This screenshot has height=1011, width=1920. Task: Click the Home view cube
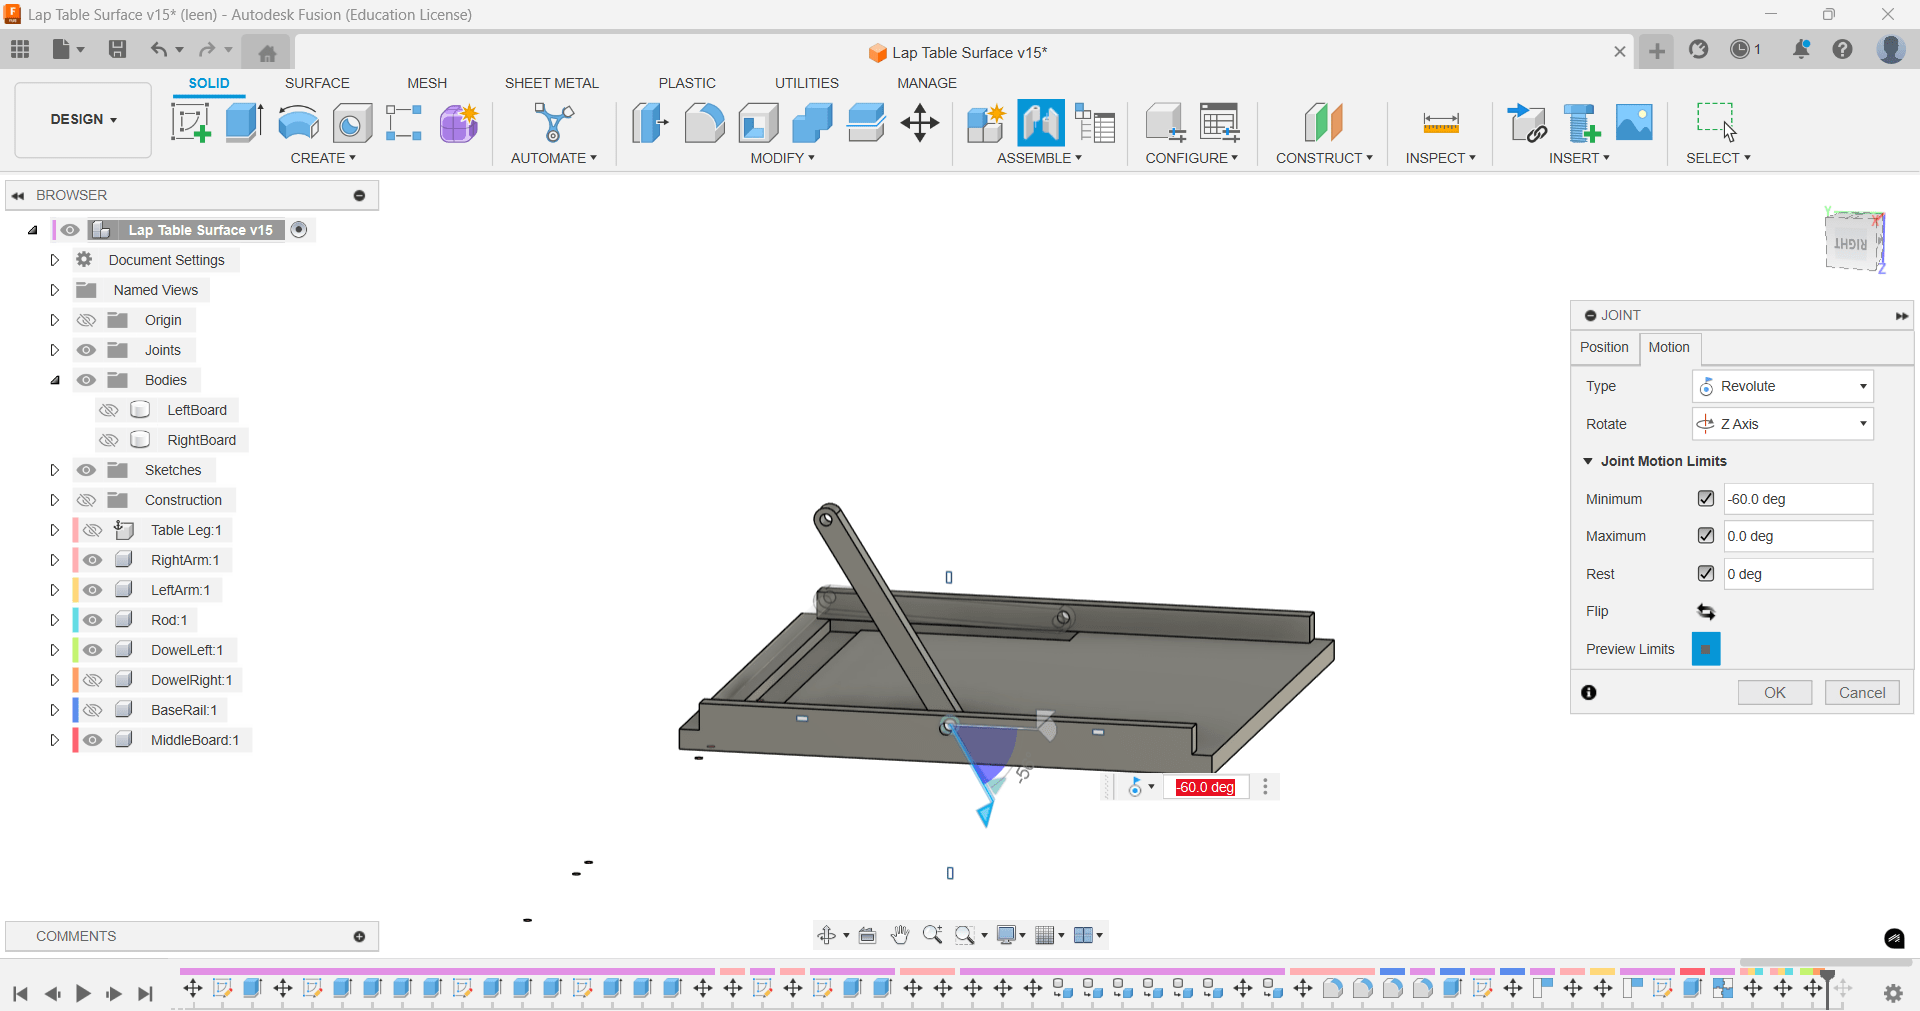(x=1853, y=241)
